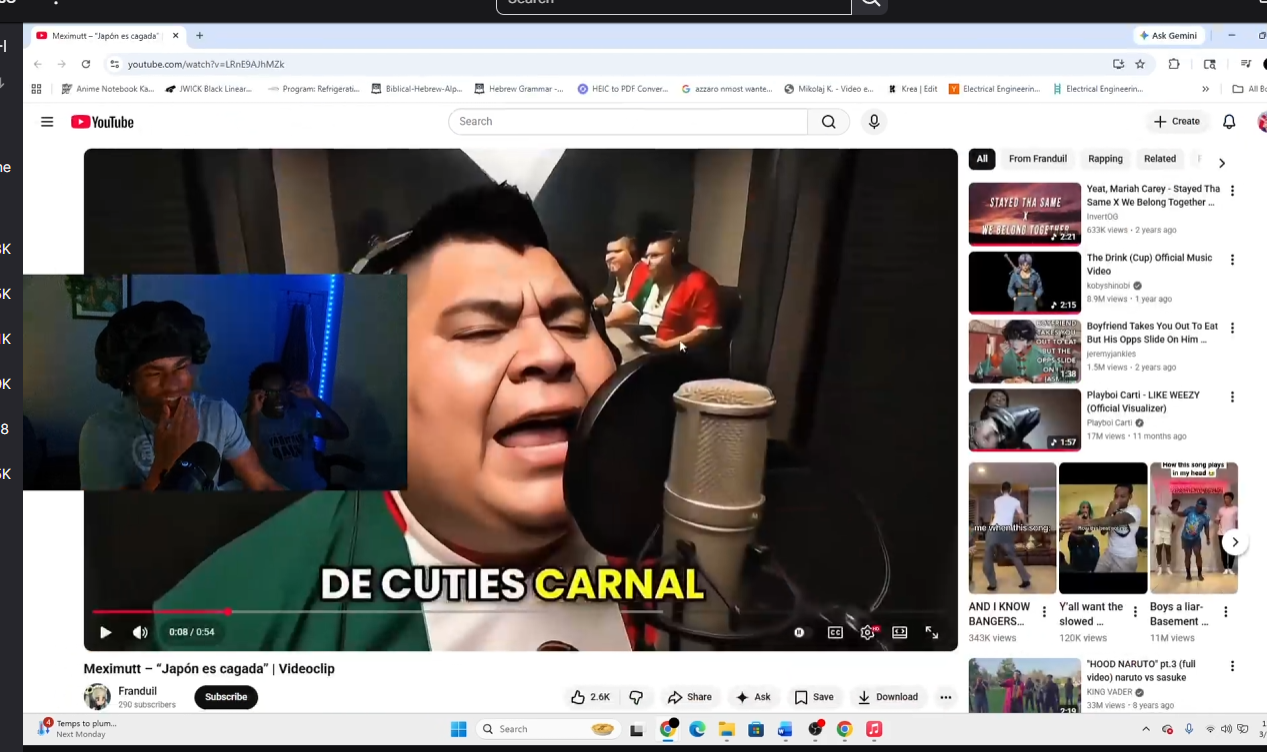1267x752 pixels.
Task: Open more actions menu beside Download
Action: point(945,697)
